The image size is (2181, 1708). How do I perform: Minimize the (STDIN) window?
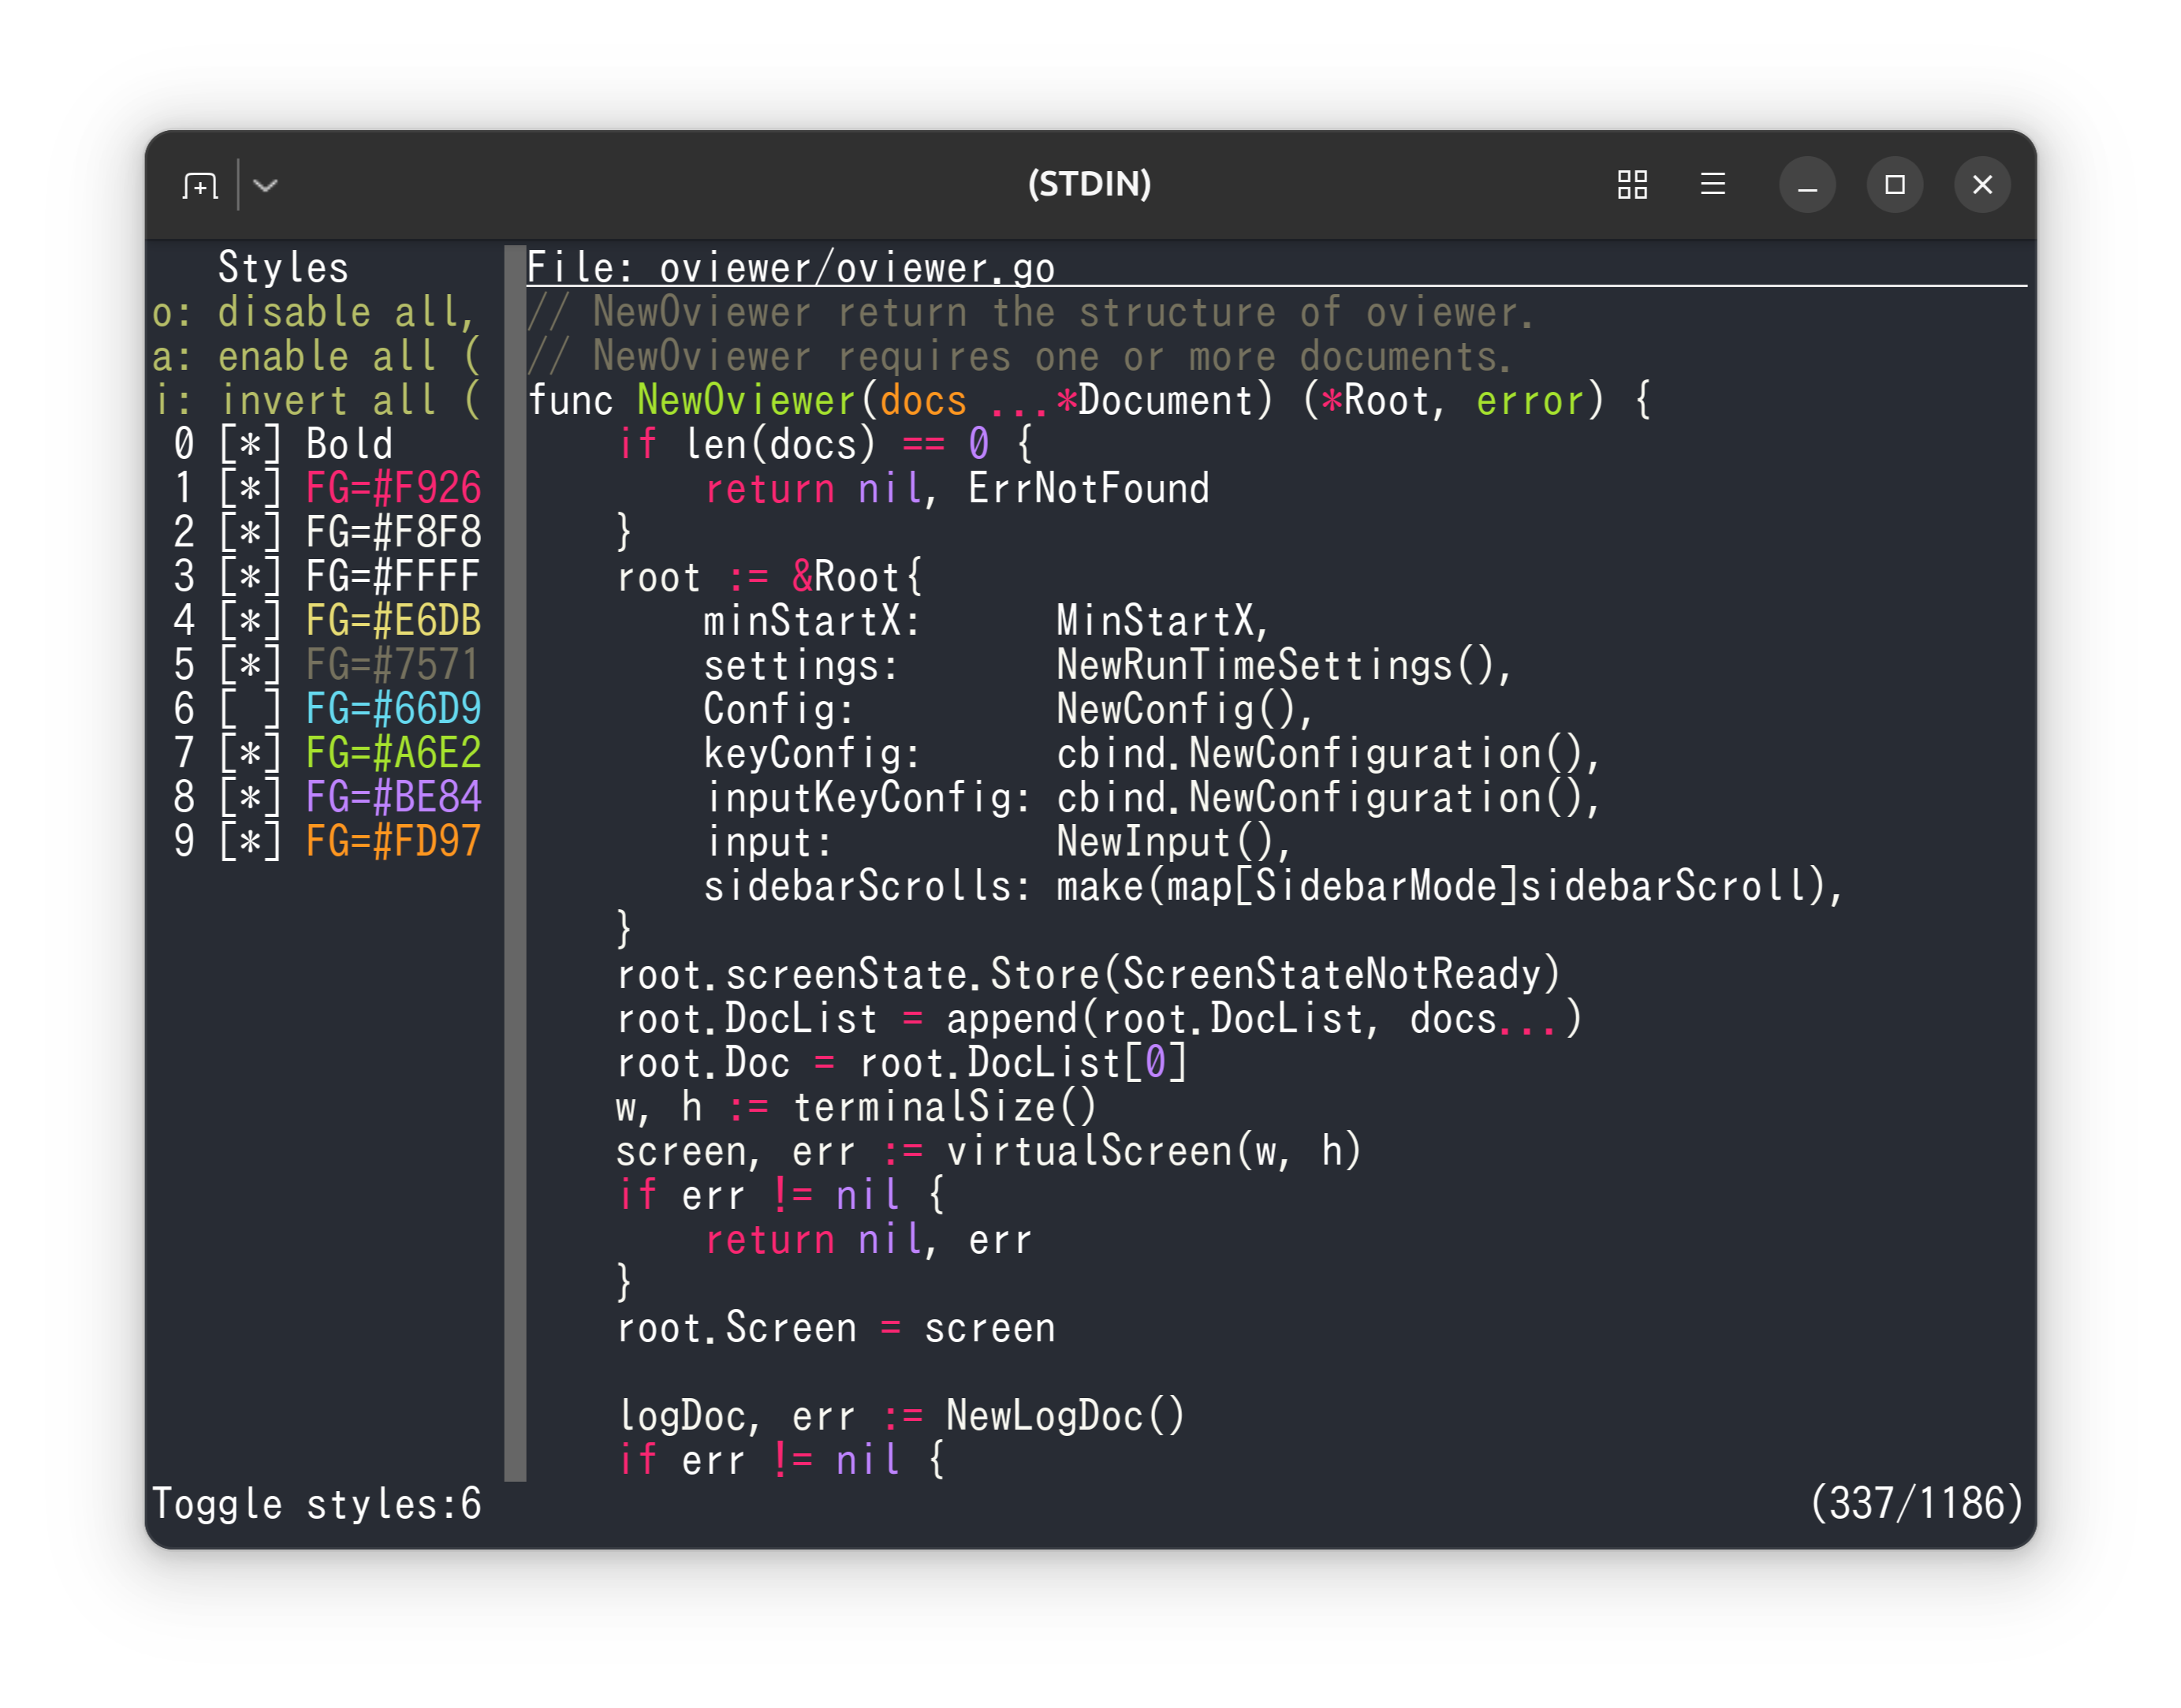point(1807,185)
